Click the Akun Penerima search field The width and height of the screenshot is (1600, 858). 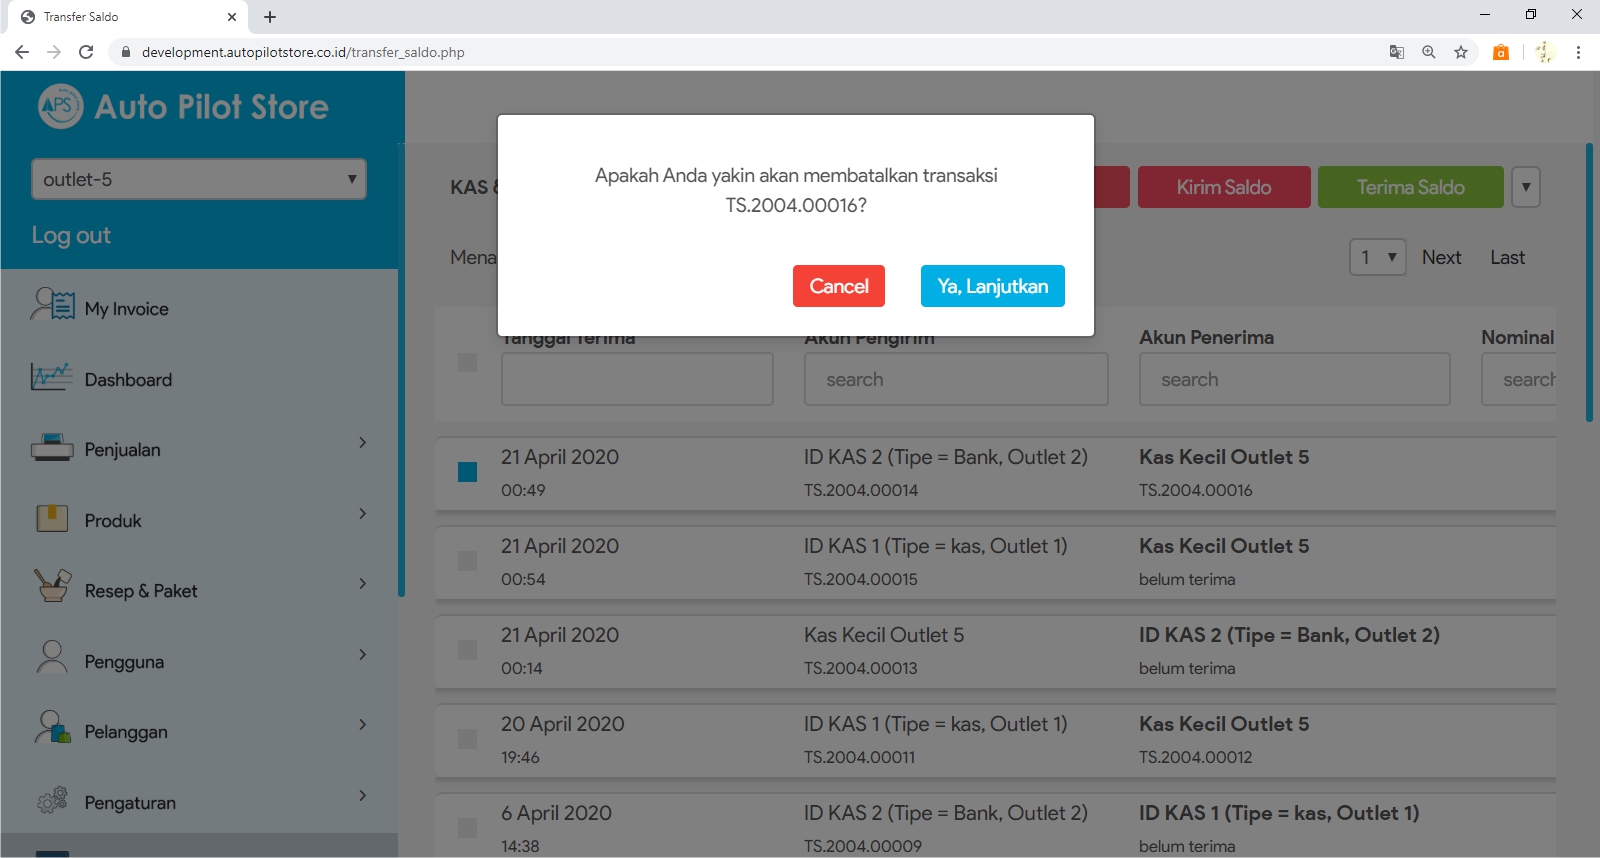pyautogui.click(x=1294, y=380)
